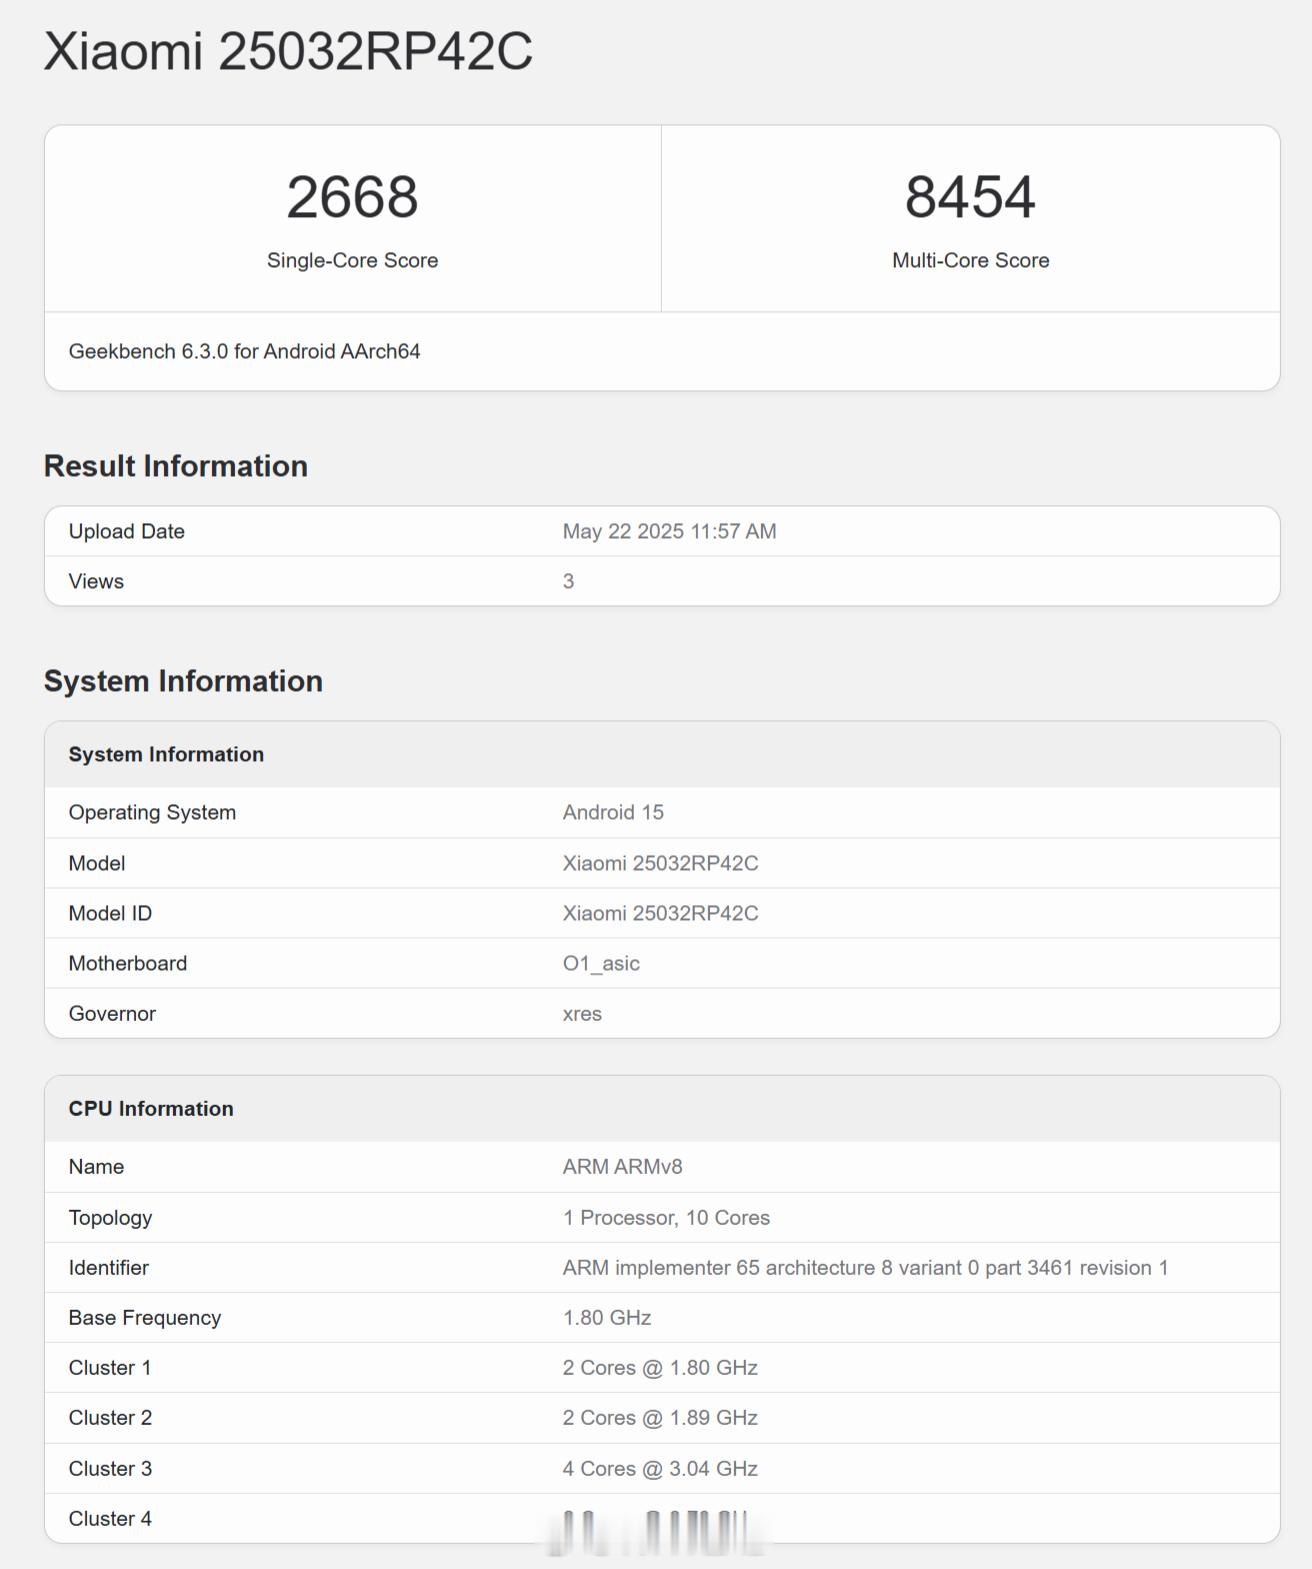
Task: Click the Governor label
Action: tap(112, 1013)
